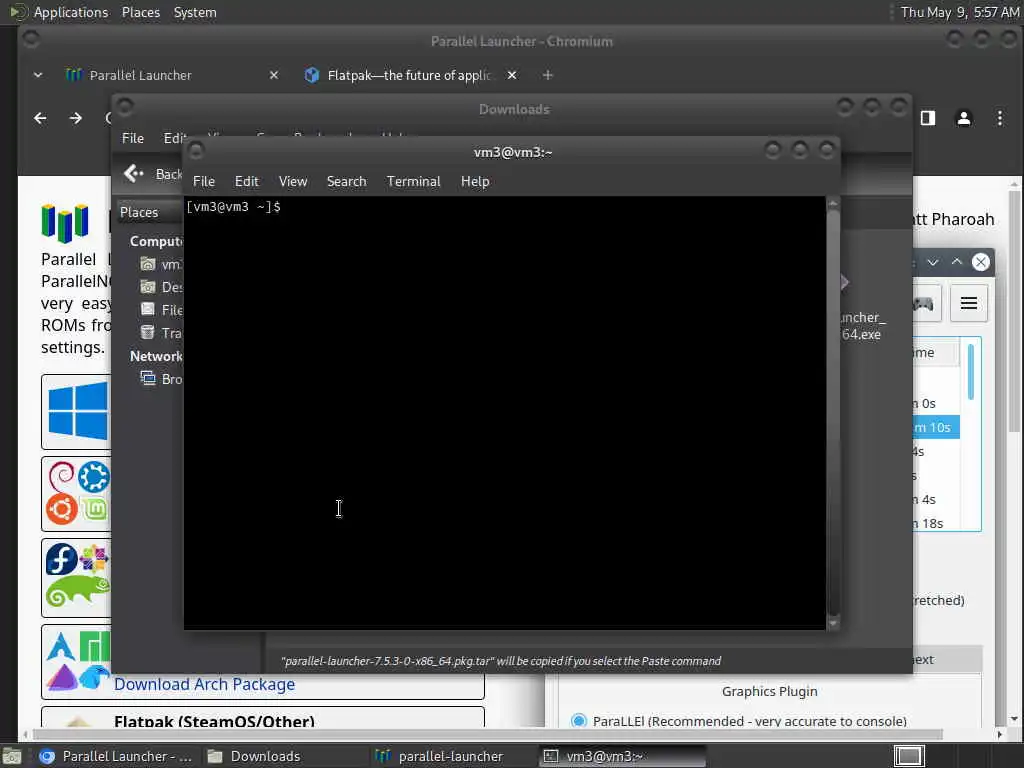Open the Places panel menu
The width and height of the screenshot is (1024, 768).
point(140,12)
